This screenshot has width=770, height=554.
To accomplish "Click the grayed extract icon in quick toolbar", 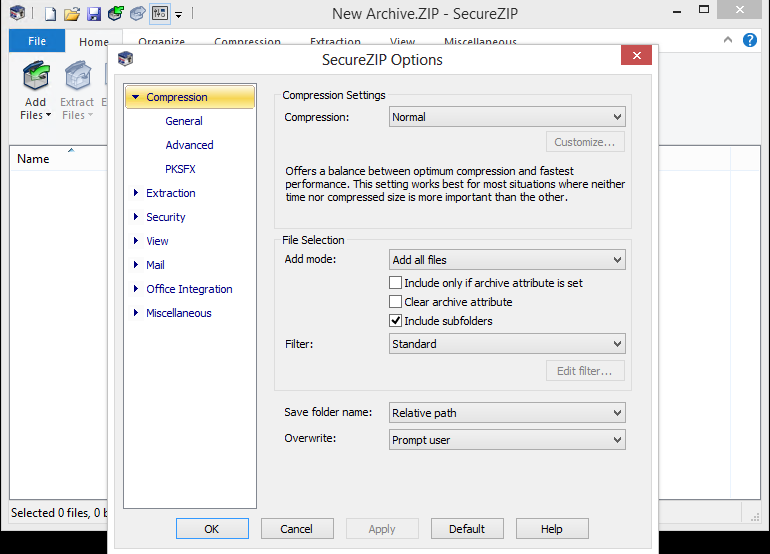I will (138, 13).
